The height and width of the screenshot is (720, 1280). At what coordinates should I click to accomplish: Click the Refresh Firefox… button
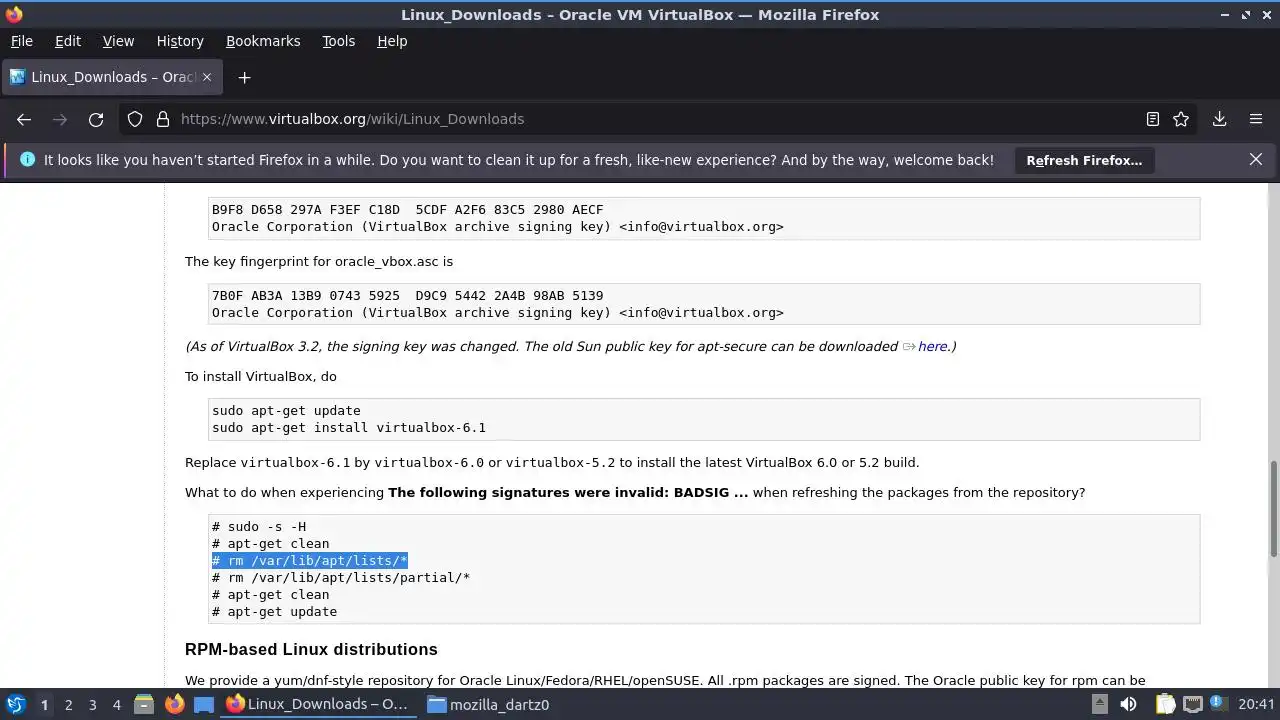coord(1084,160)
